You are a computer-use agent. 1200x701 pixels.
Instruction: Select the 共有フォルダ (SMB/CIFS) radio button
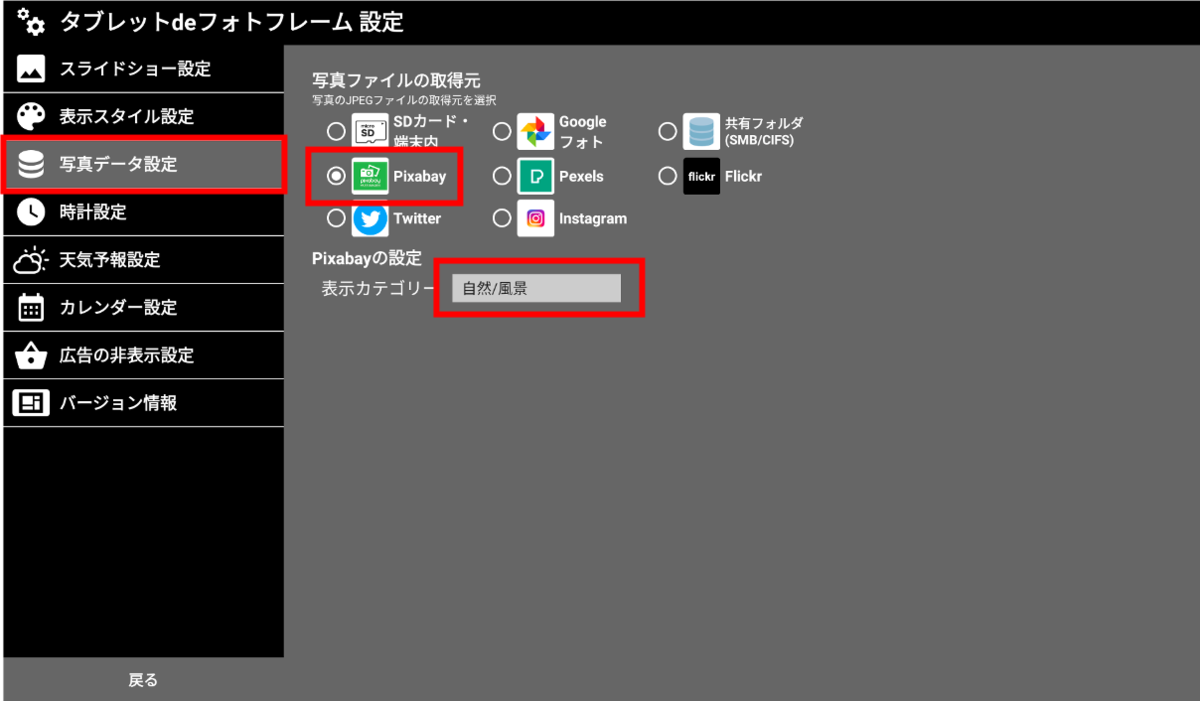[x=668, y=131]
